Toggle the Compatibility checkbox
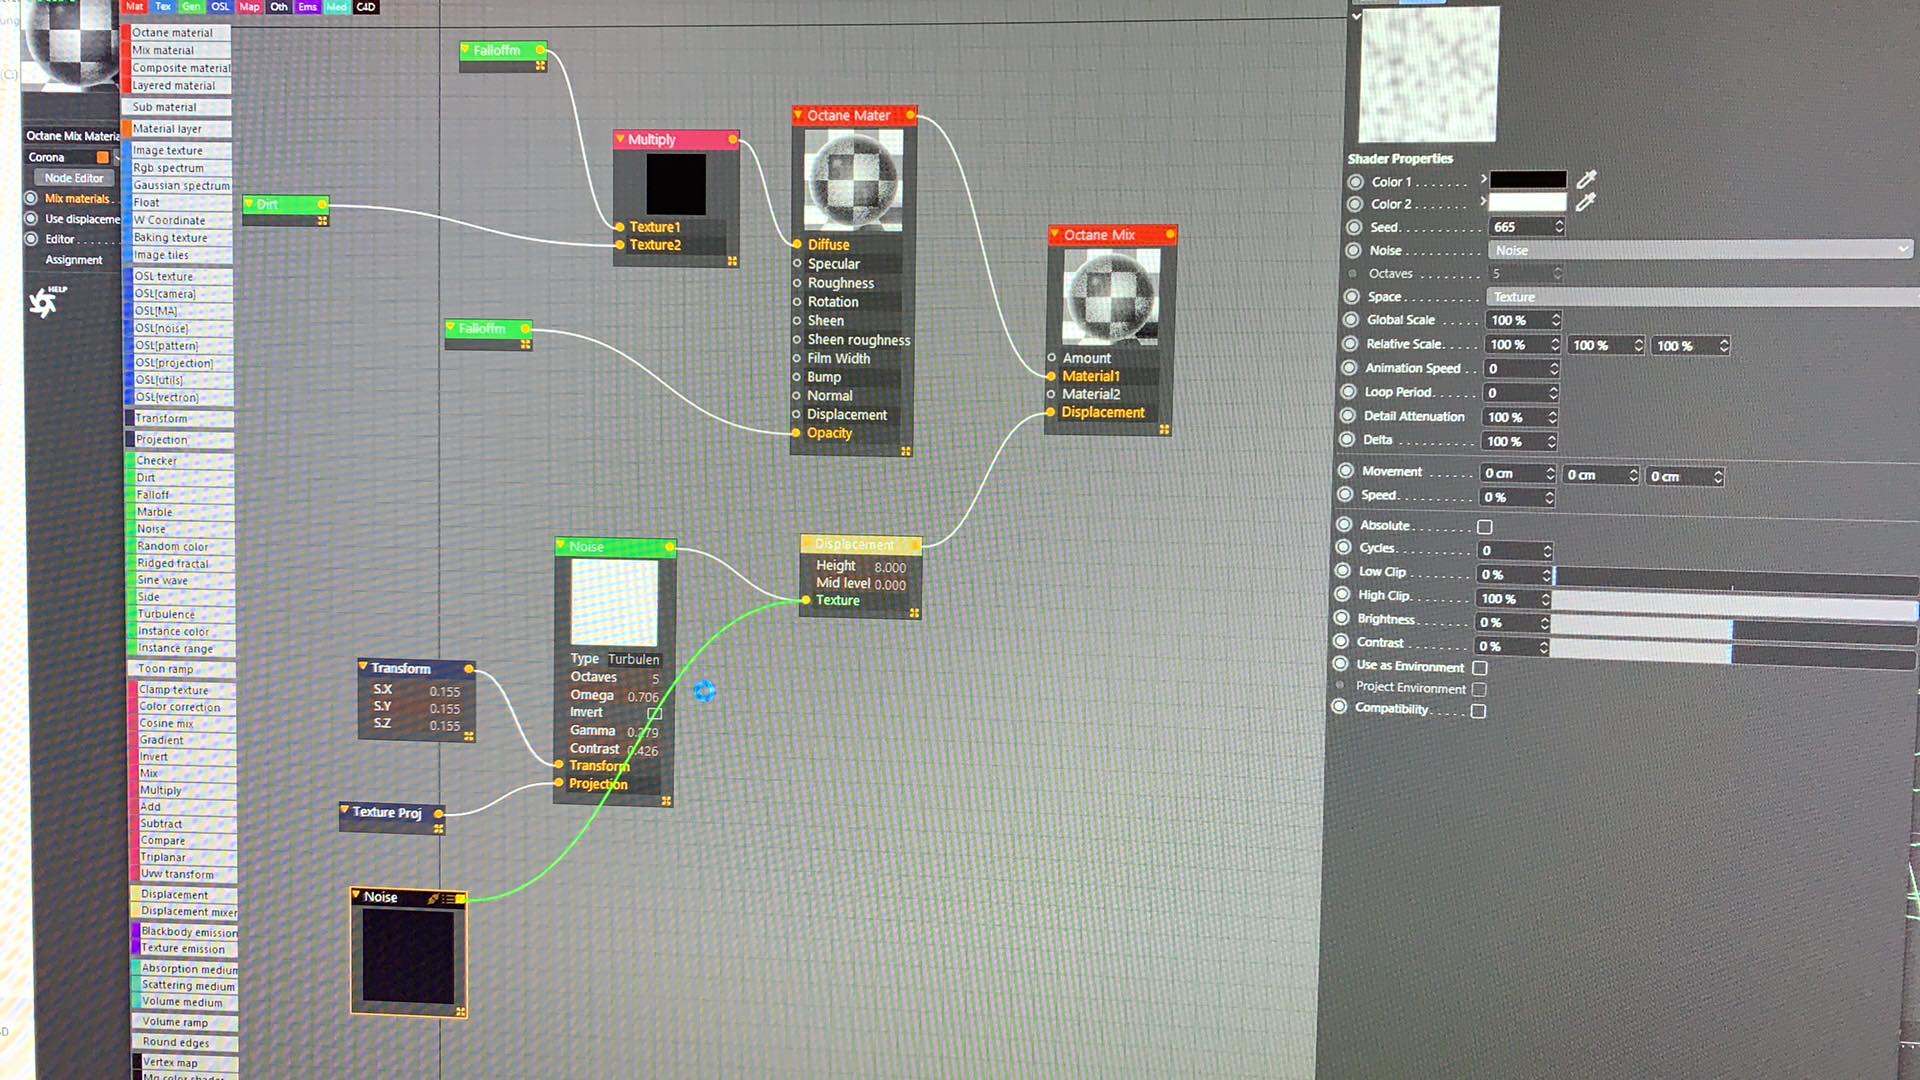 tap(1478, 711)
